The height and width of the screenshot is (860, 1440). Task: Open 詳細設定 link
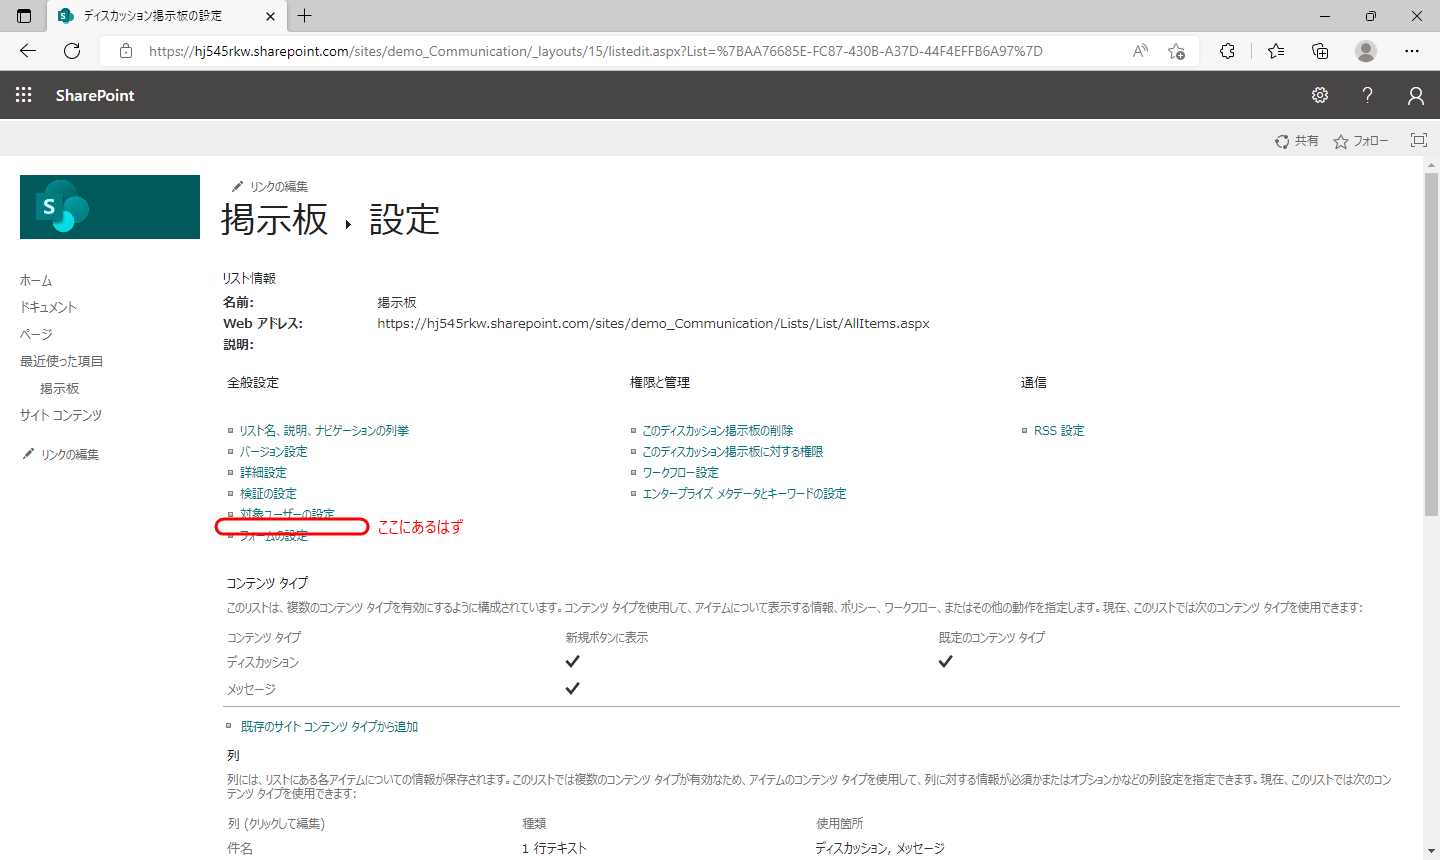pyautogui.click(x=263, y=473)
